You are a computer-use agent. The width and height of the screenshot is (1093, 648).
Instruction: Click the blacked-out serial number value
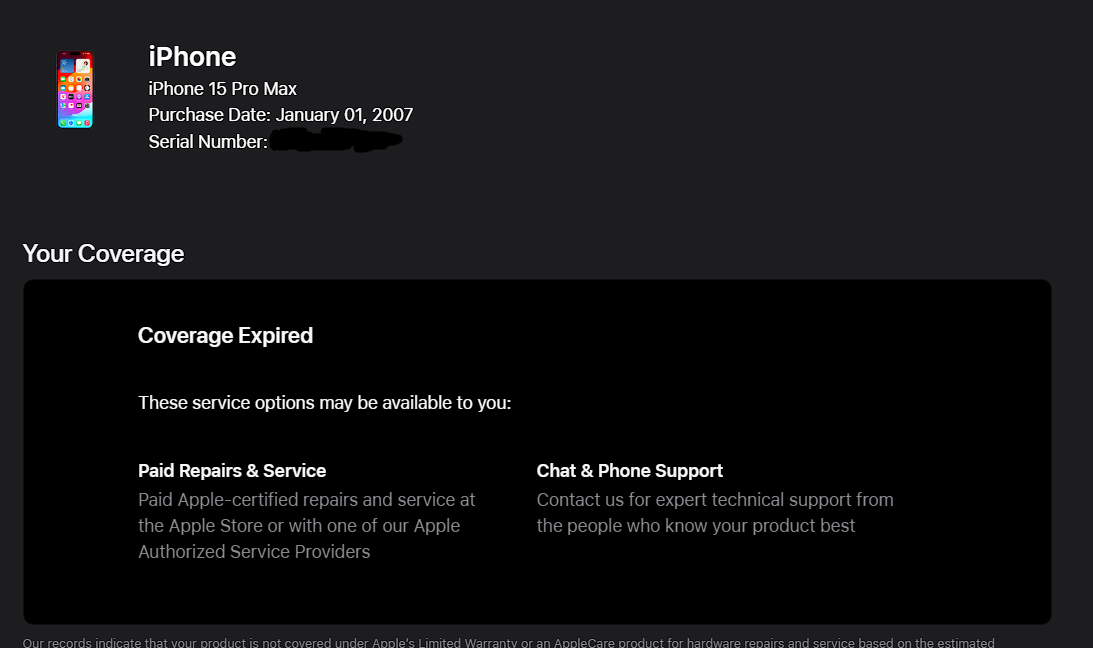coord(335,143)
